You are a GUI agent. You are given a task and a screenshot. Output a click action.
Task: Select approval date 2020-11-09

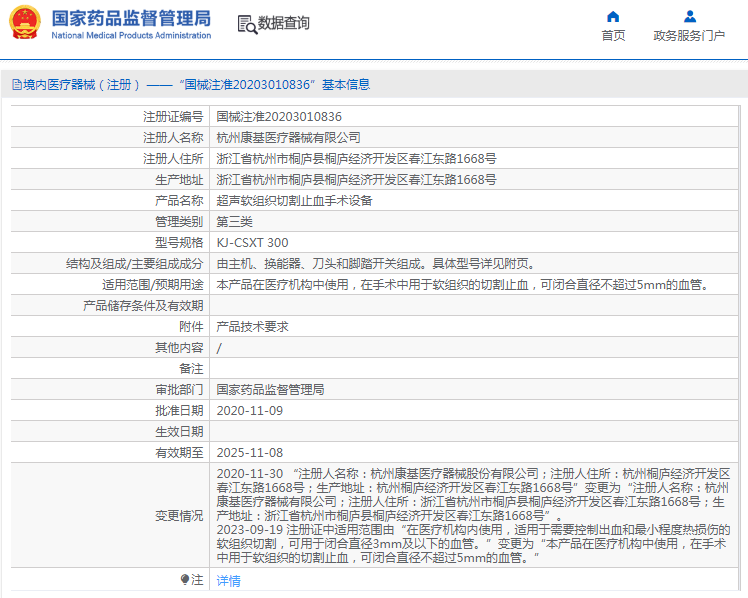[x=249, y=411]
